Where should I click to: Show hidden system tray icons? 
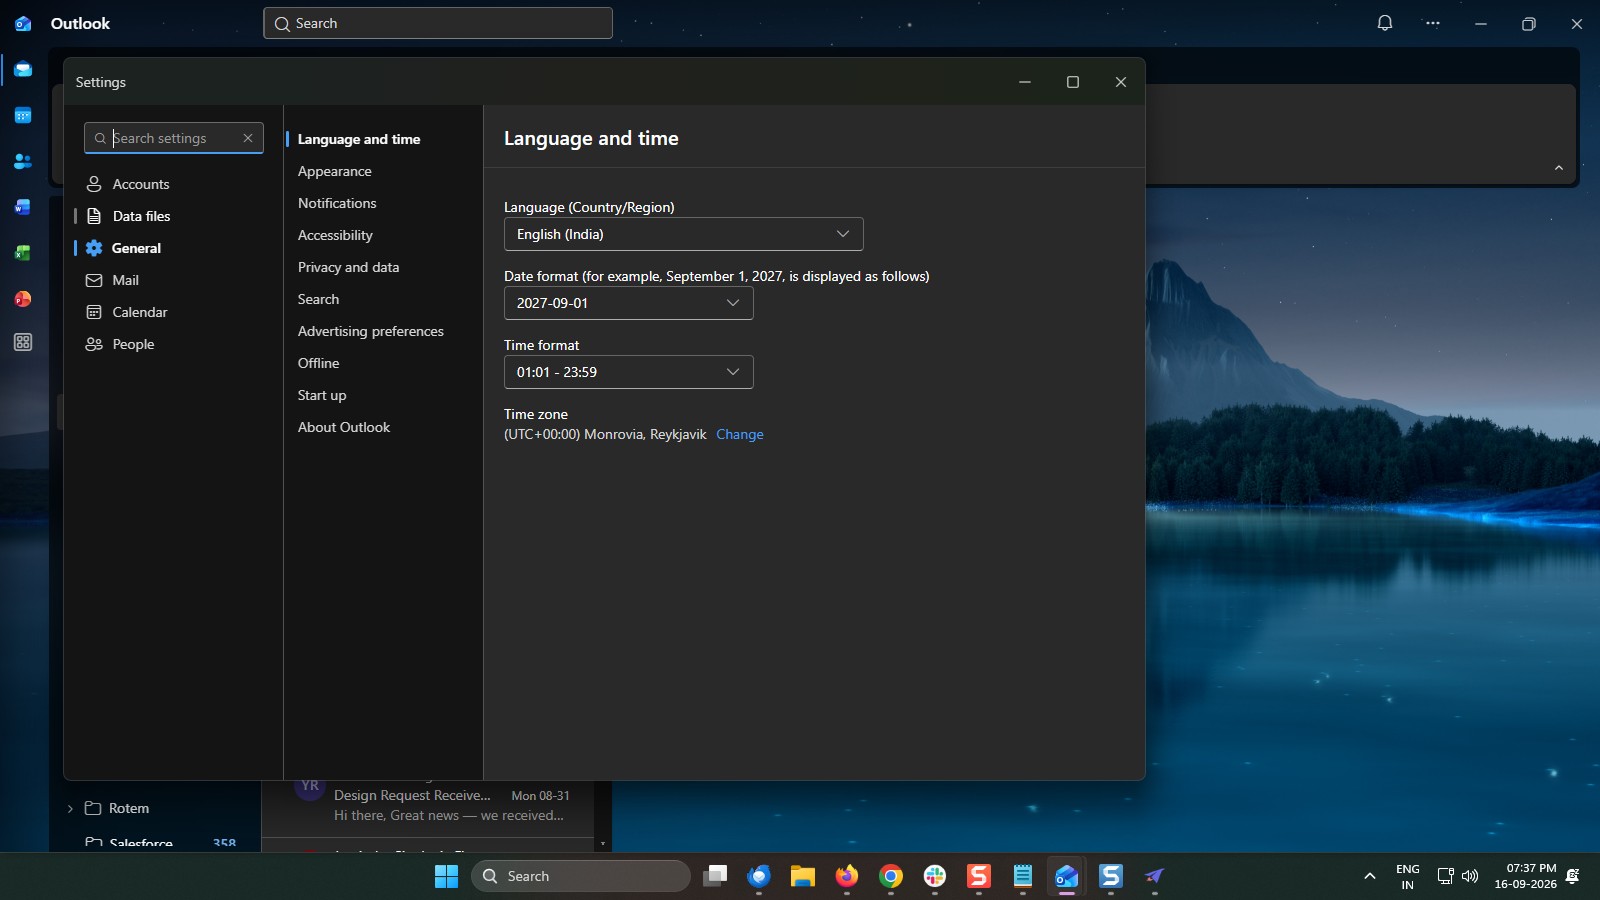coord(1369,876)
